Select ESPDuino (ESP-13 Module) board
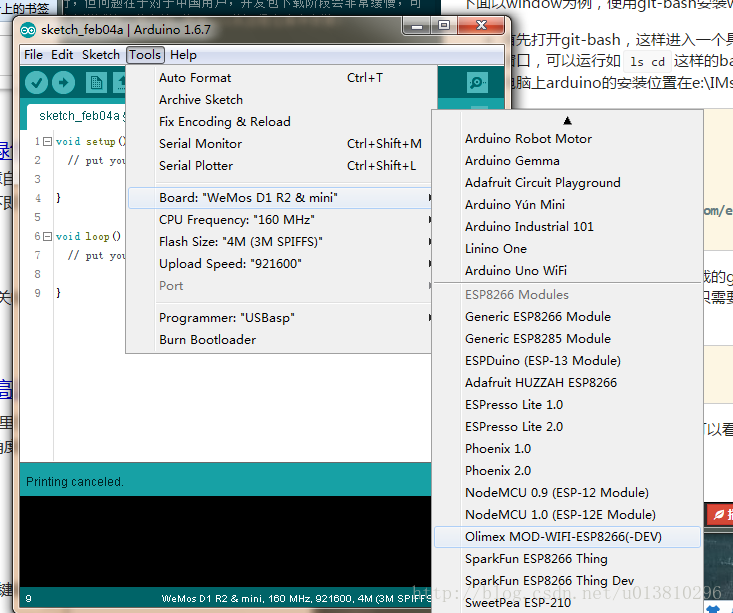This screenshot has width=733, height=613. point(567,361)
